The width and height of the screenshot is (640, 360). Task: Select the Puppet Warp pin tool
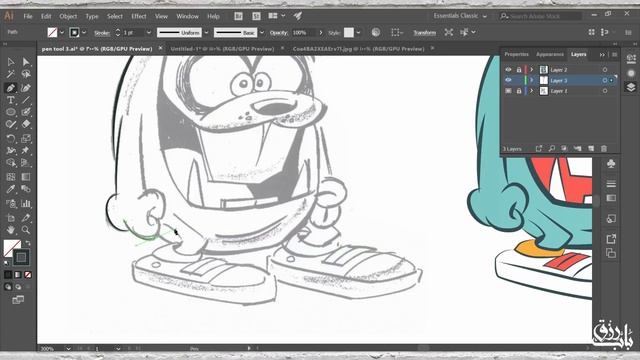pyautogui.click(x=26, y=151)
